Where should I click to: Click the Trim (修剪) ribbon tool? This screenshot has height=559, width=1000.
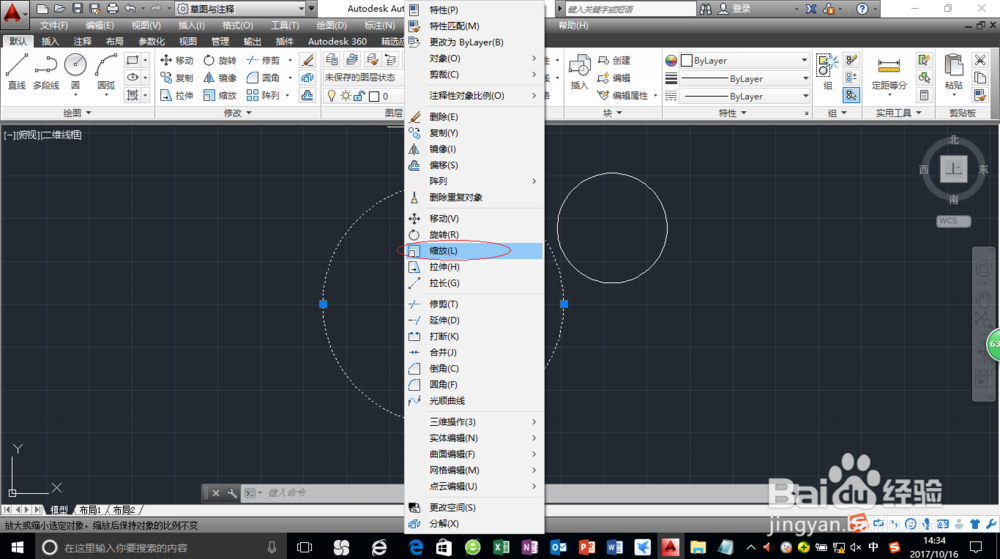click(263, 61)
